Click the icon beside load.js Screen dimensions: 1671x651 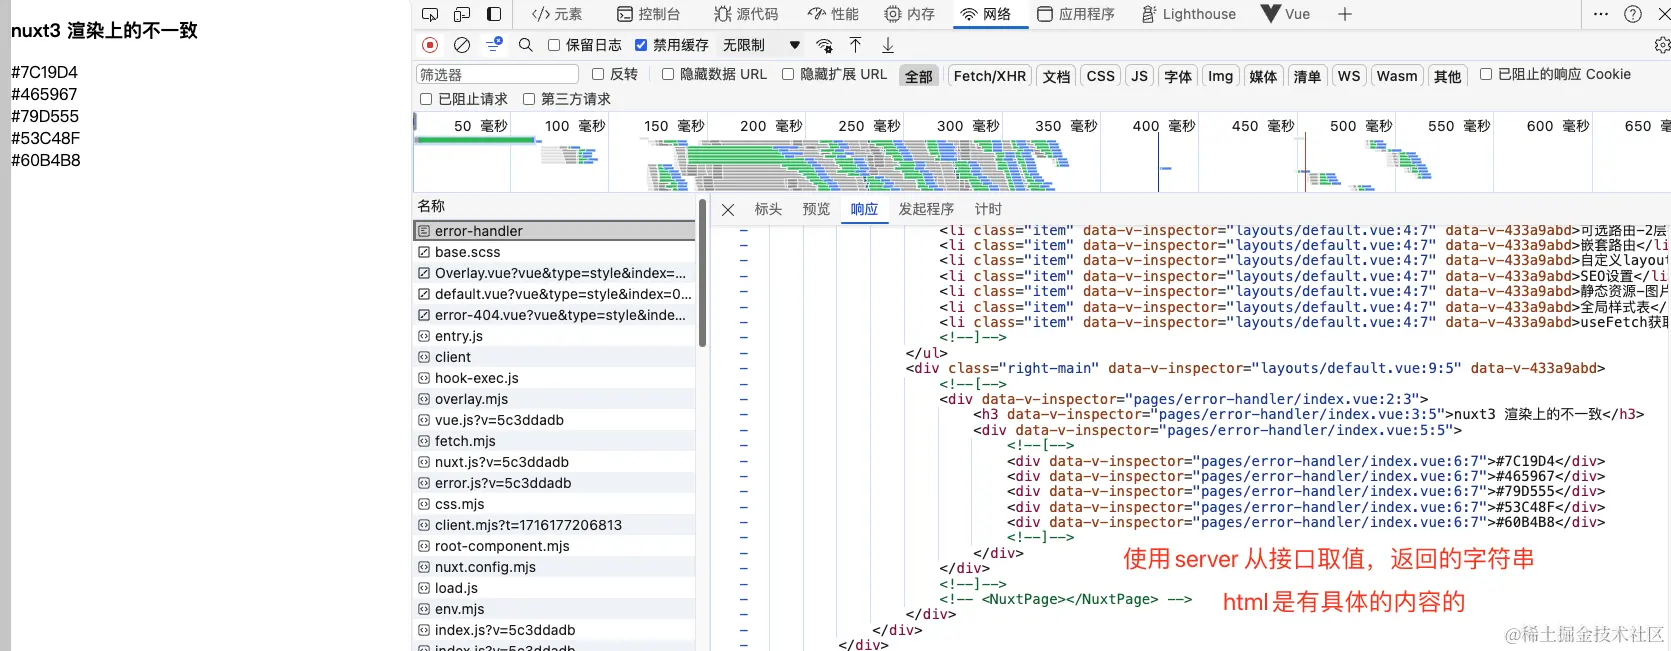pos(424,588)
